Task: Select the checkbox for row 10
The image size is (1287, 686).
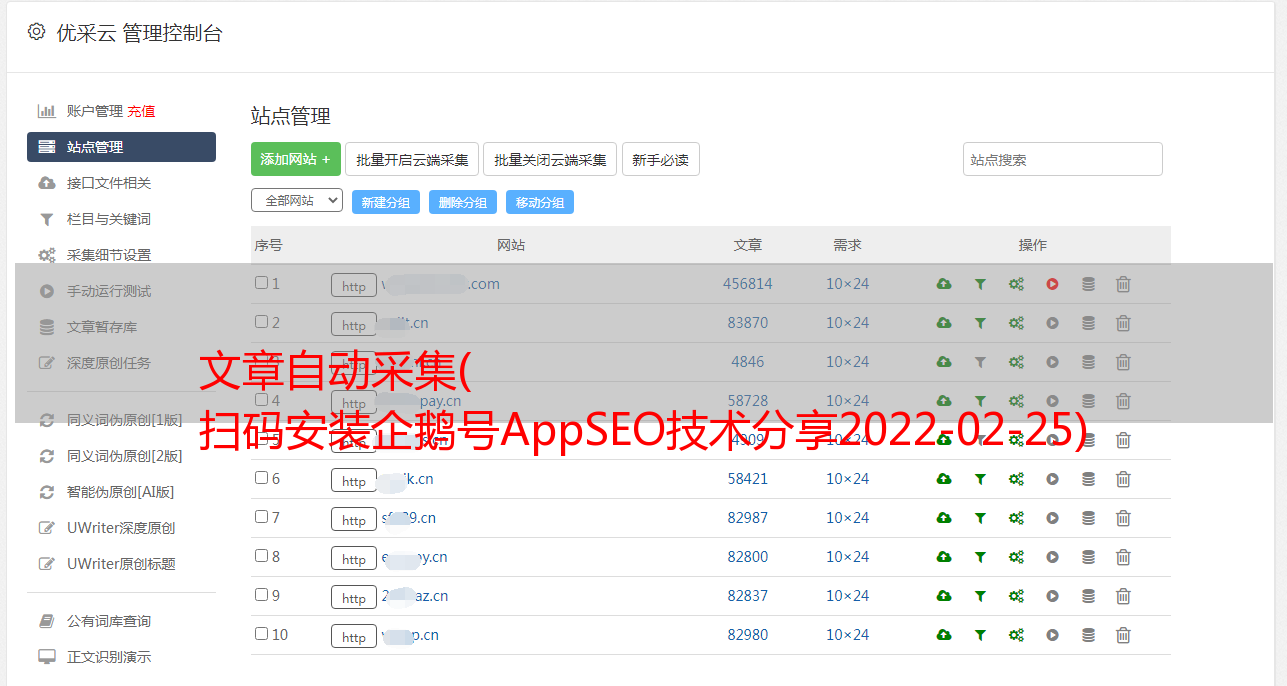Action: pos(261,634)
